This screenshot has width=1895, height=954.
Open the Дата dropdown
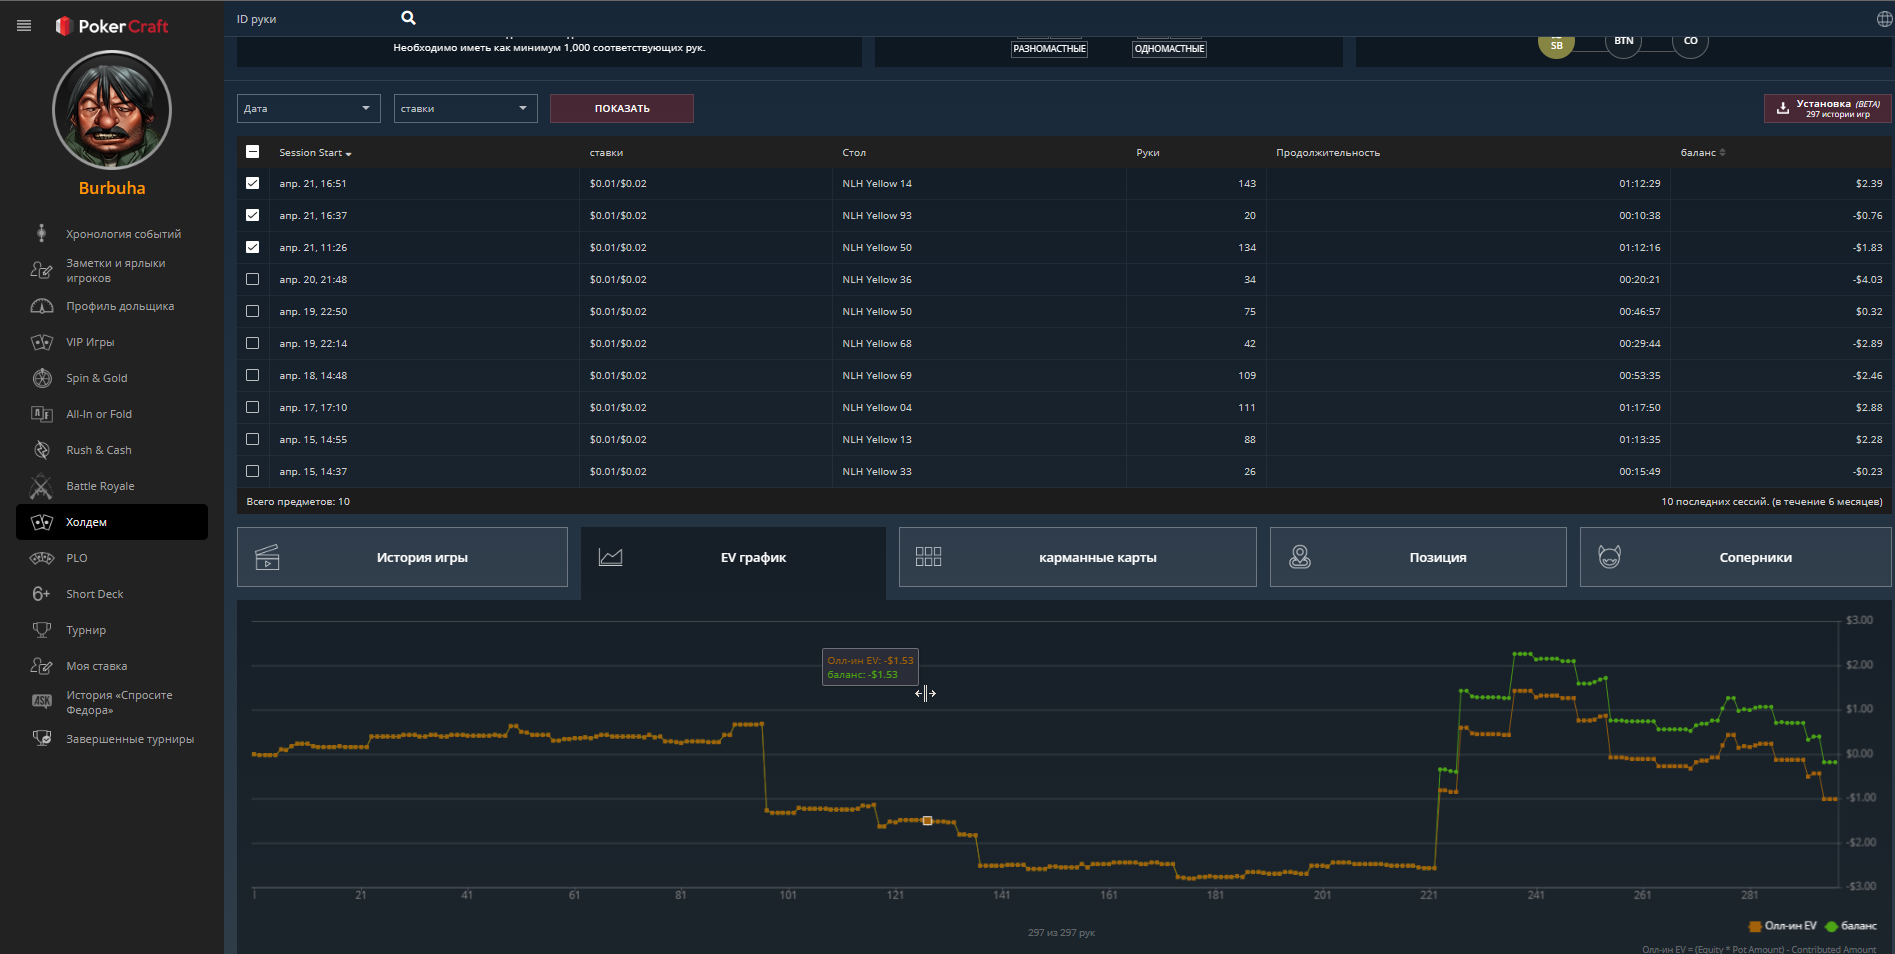tap(308, 108)
